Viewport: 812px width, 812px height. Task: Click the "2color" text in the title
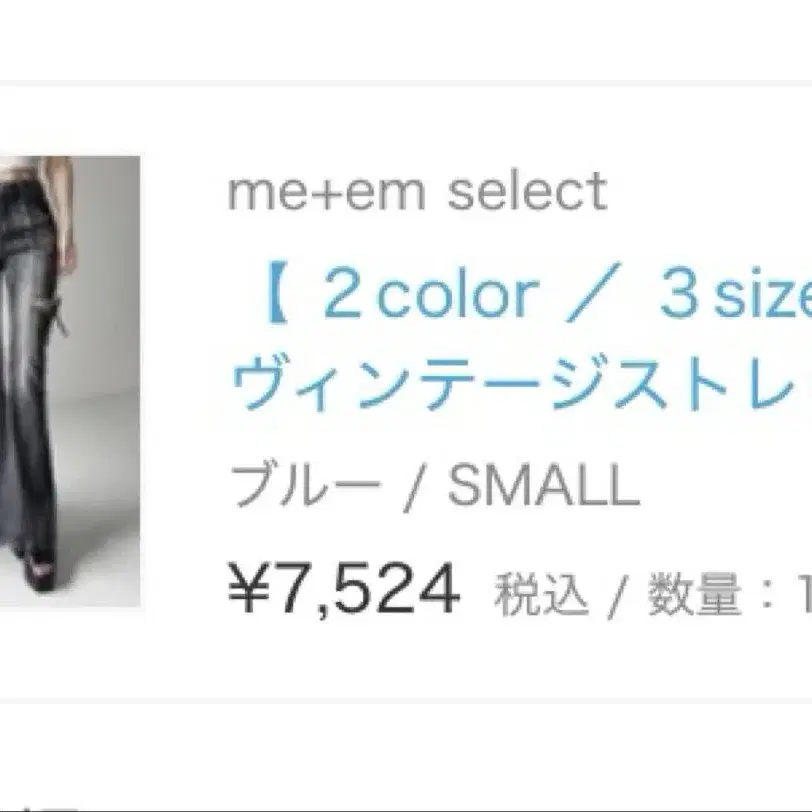point(431,294)
